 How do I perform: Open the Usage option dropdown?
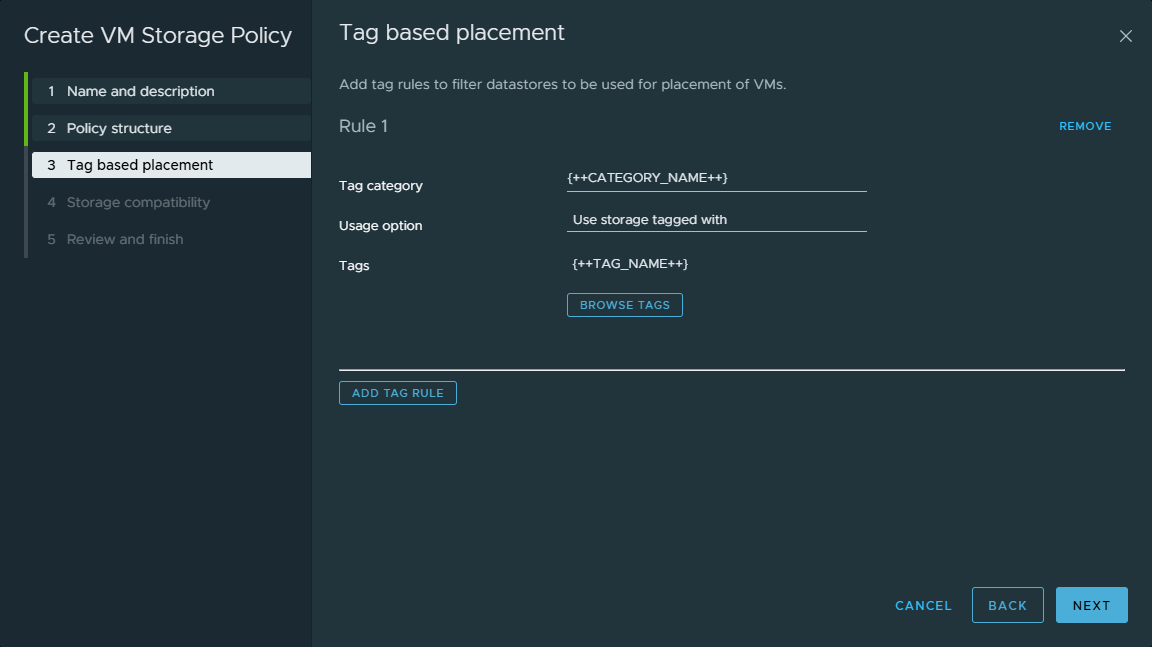(716, 219)
